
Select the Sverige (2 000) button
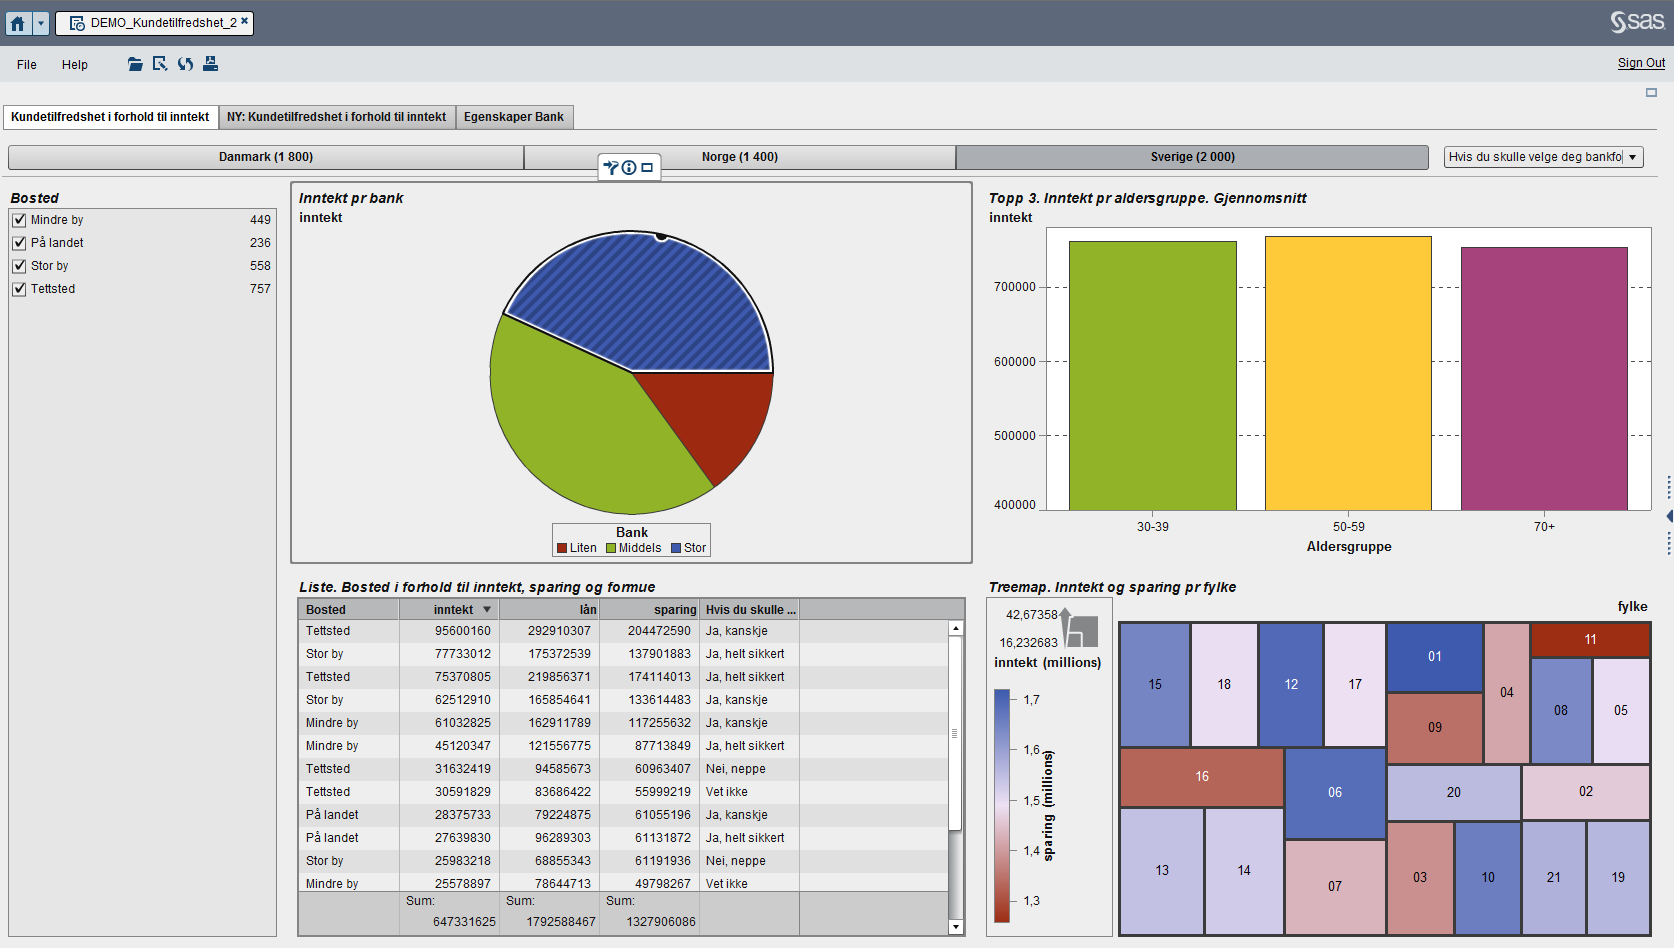1192,157
